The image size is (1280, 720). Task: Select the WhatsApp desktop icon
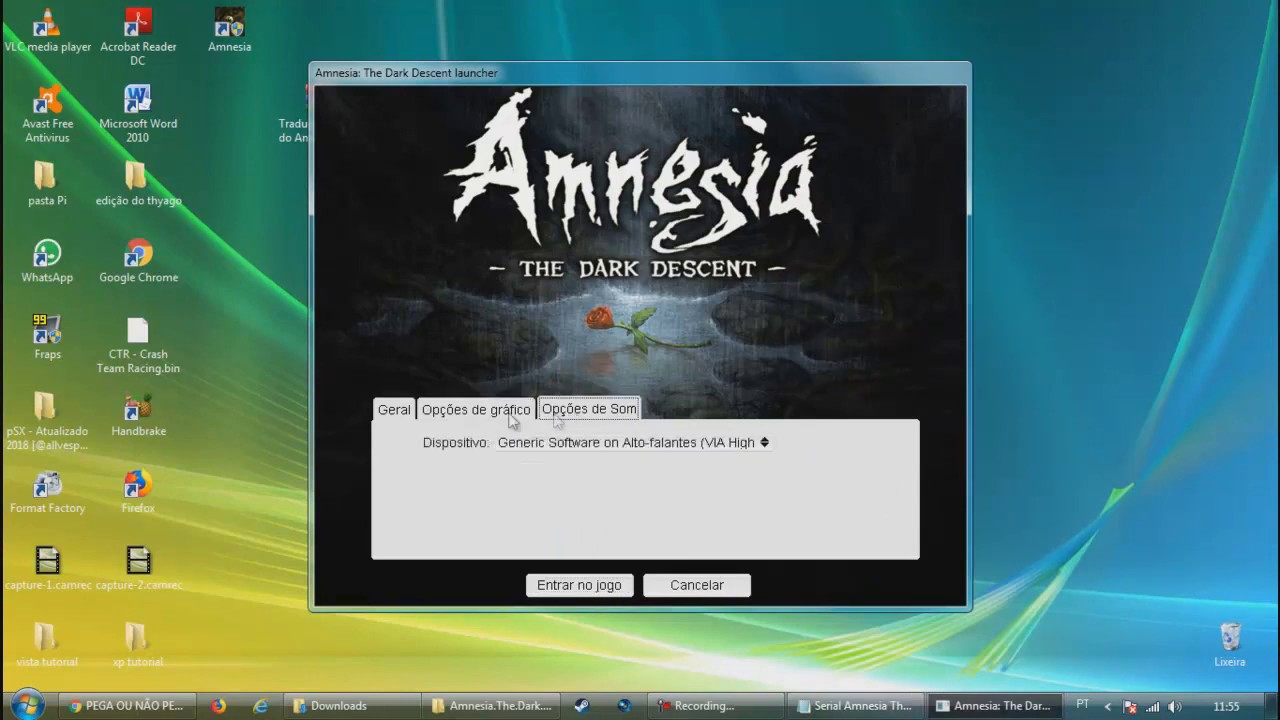pos(47,260)
